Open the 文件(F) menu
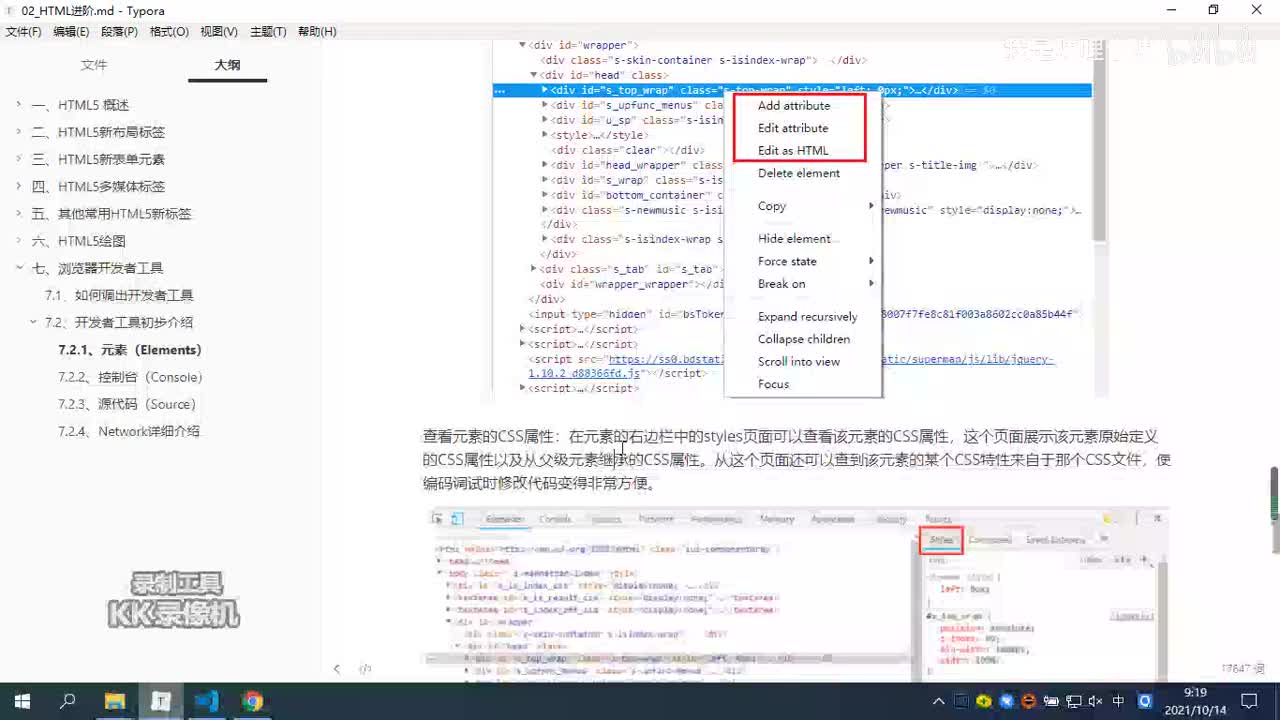Screen dimensions: 1280x720 pos(23,32)
